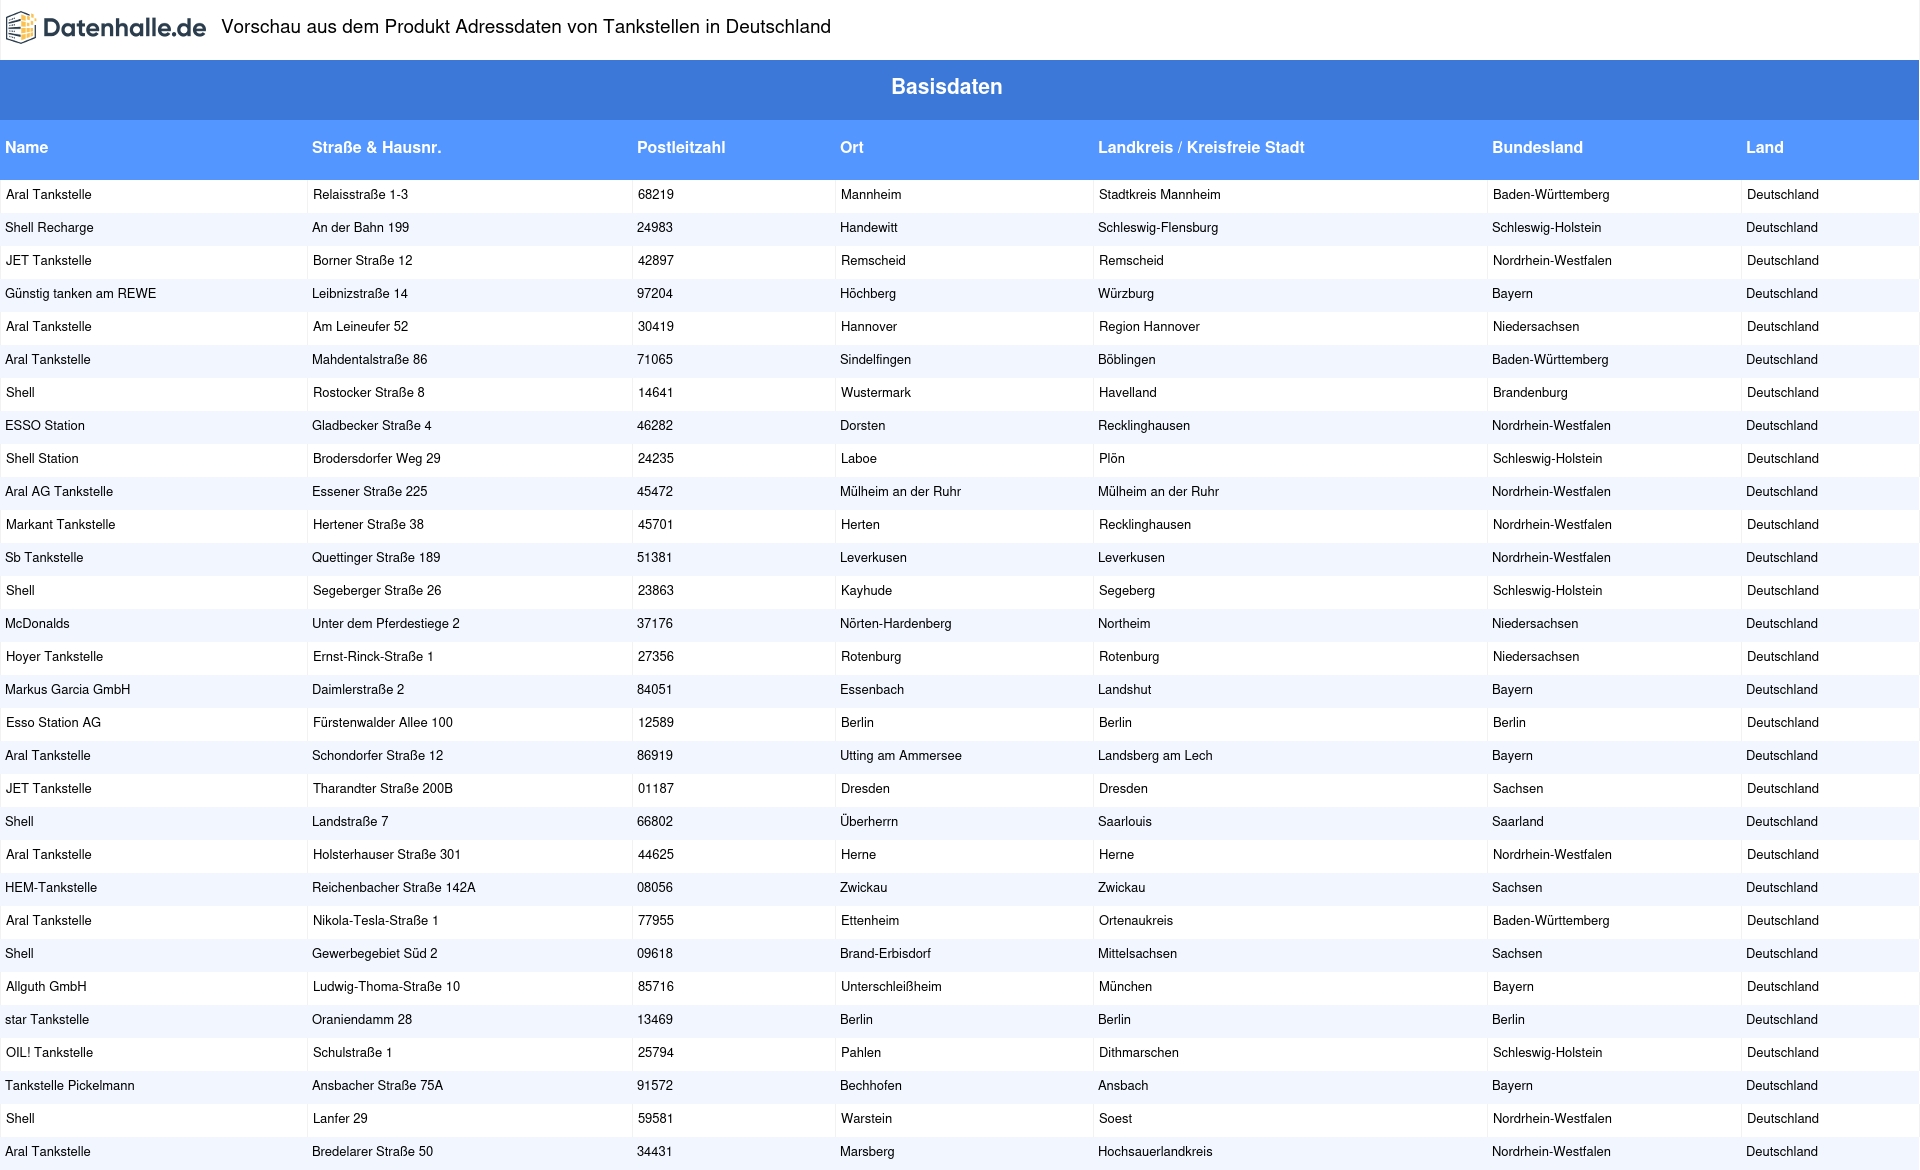1920x1170 pixels.
Task: Click postal code 01187
Action: point(656,789)
